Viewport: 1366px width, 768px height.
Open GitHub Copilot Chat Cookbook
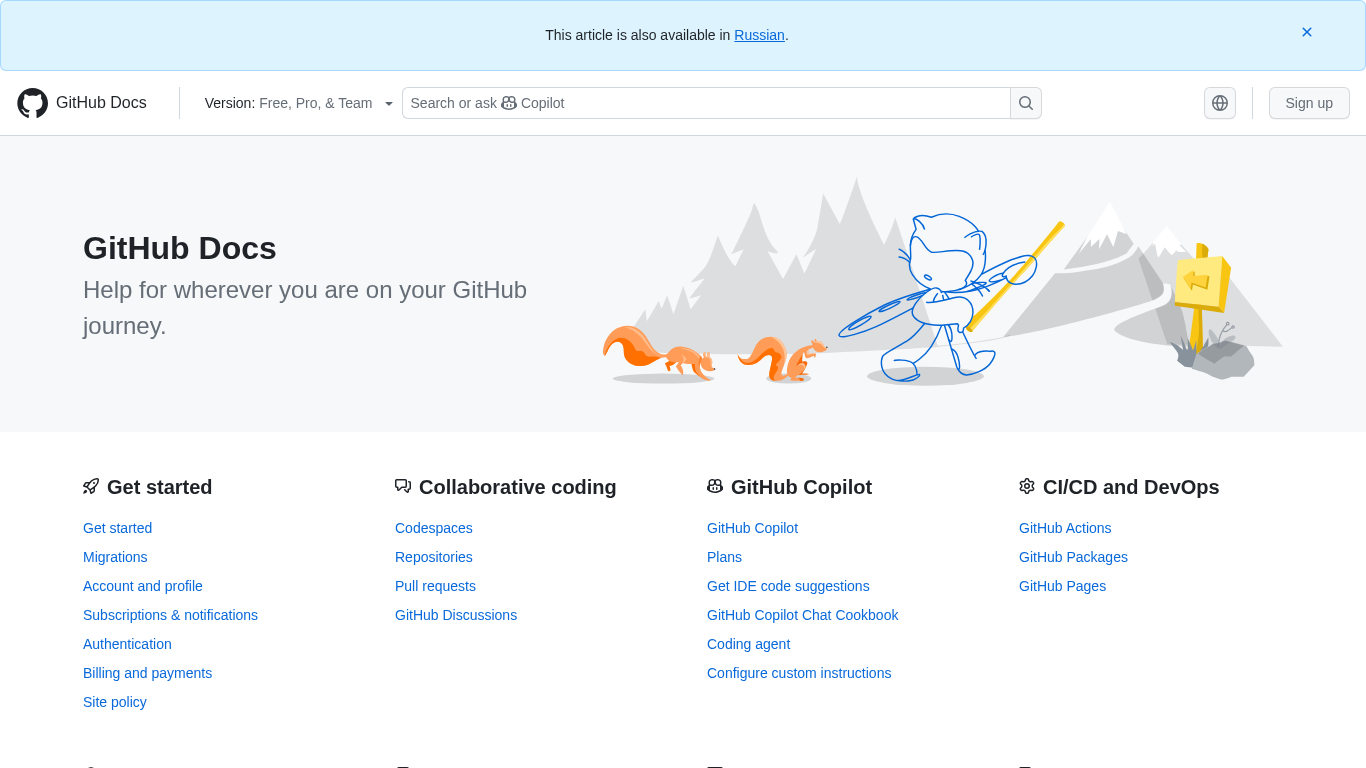[x=802, y=615]
